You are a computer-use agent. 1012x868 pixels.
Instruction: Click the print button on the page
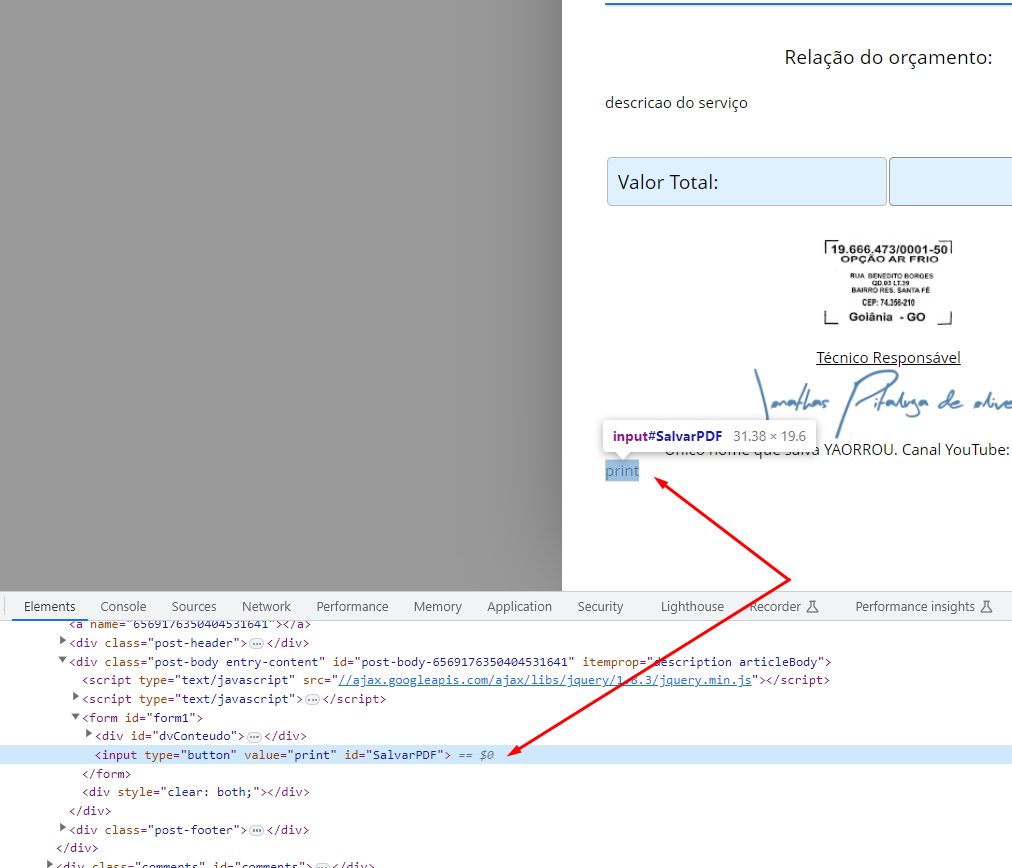click(622, 470)
